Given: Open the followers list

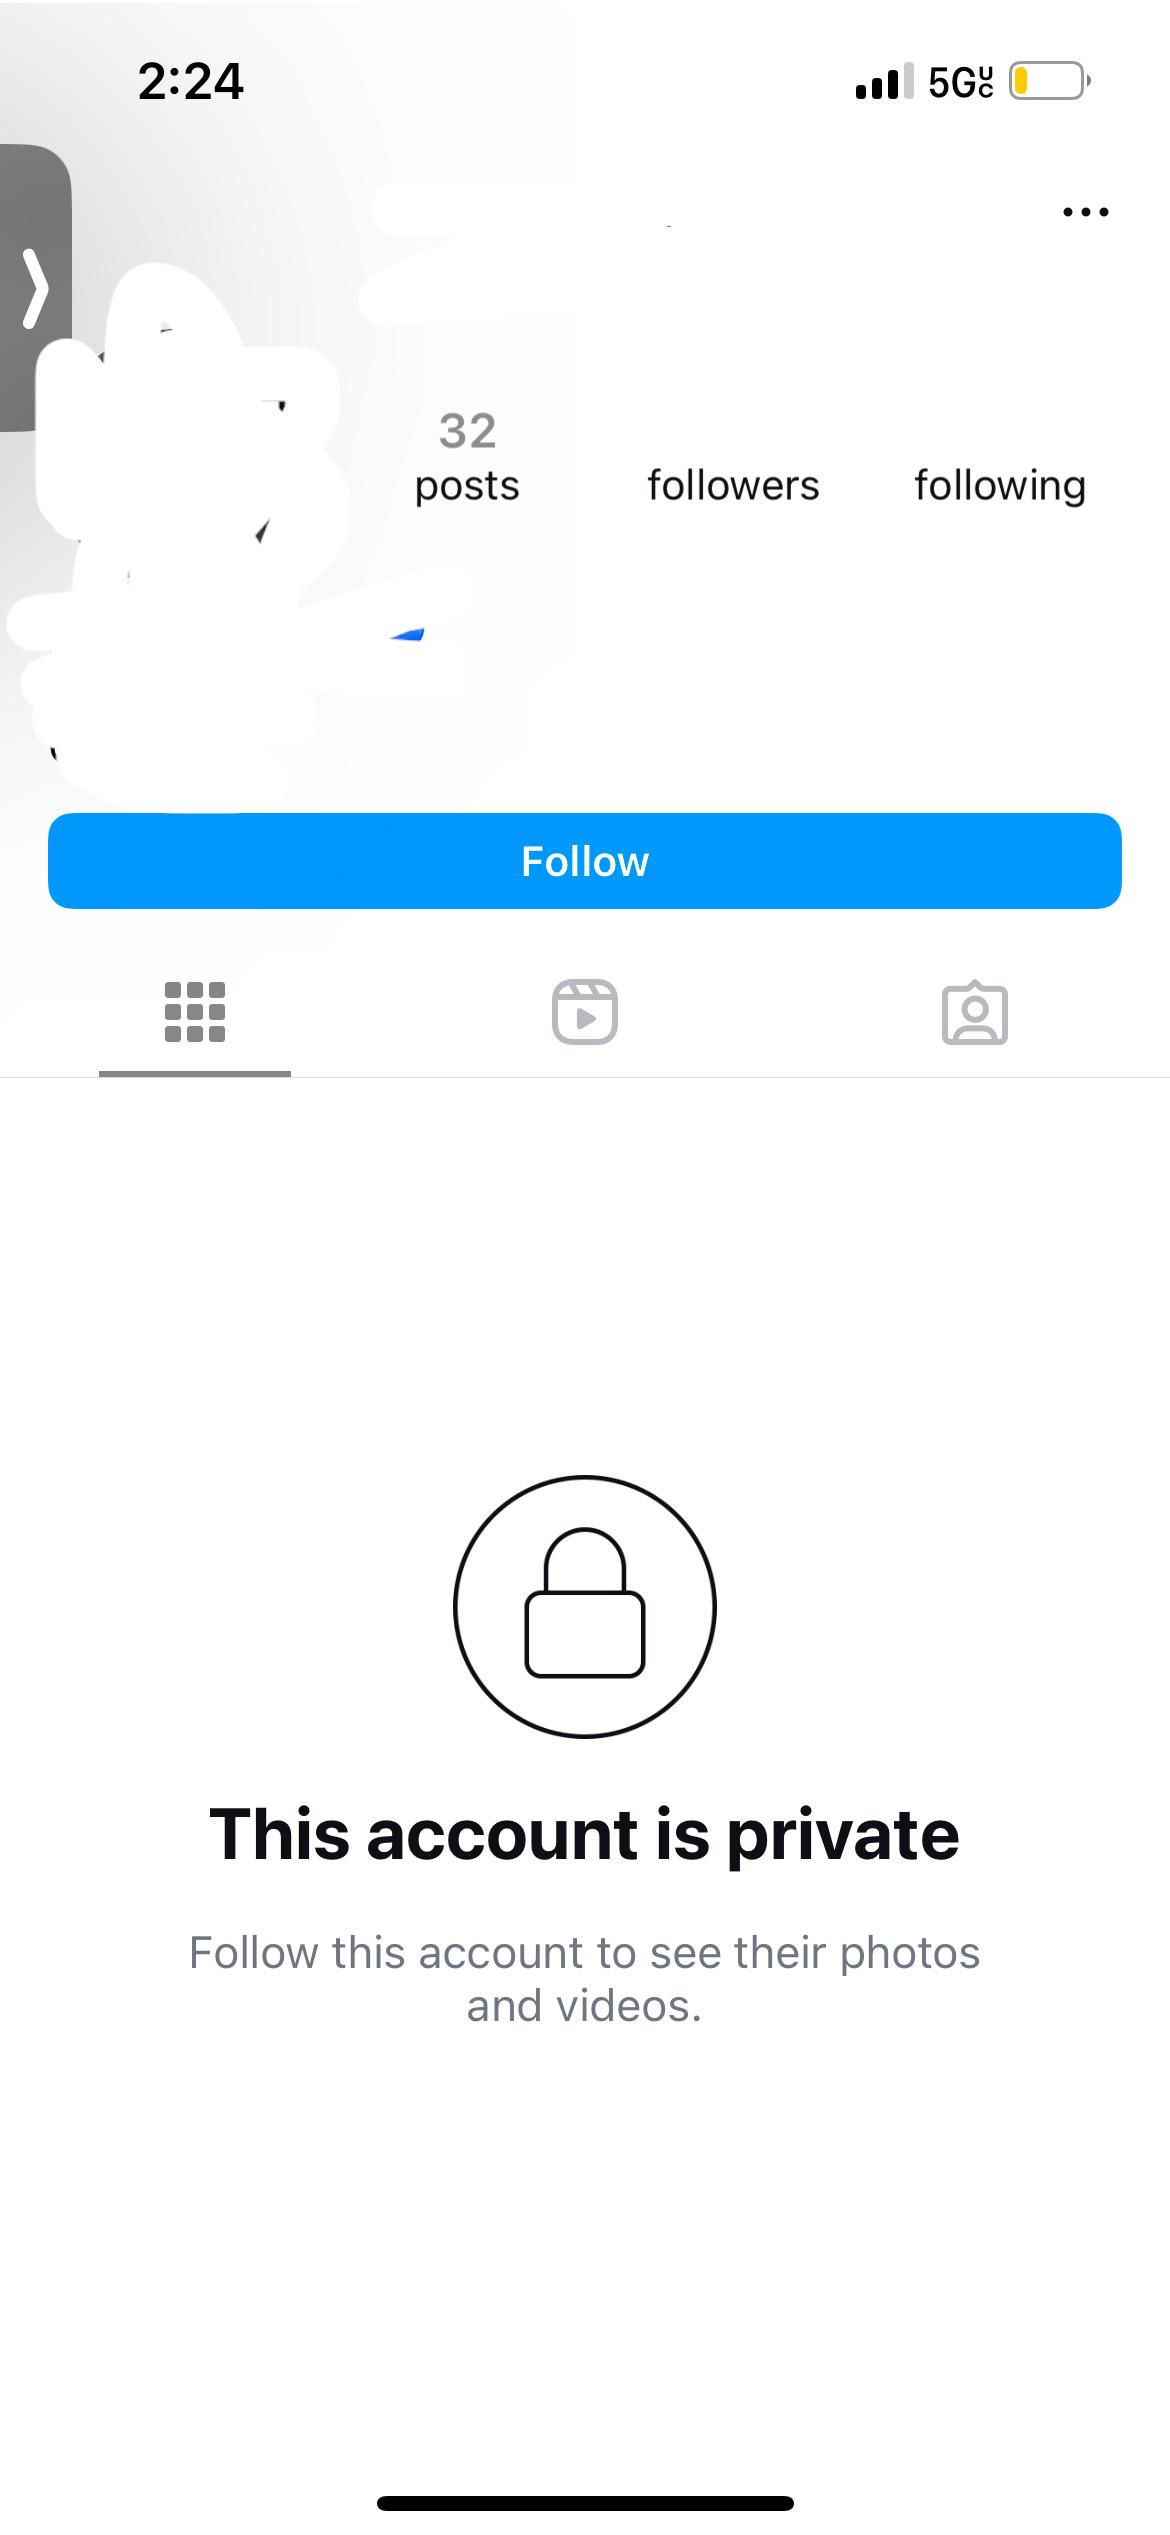Looking at the screenshot, I should 733,485.
